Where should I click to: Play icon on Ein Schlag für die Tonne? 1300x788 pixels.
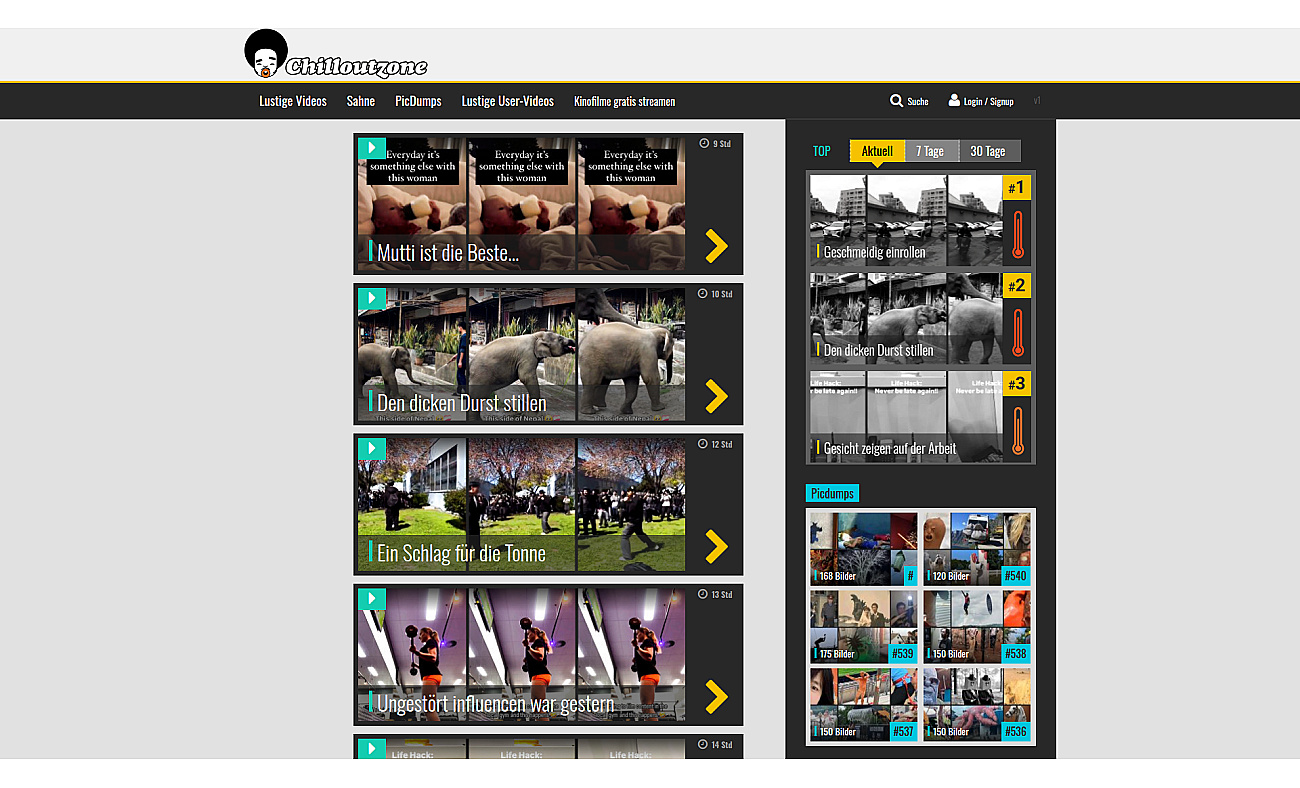371,448
